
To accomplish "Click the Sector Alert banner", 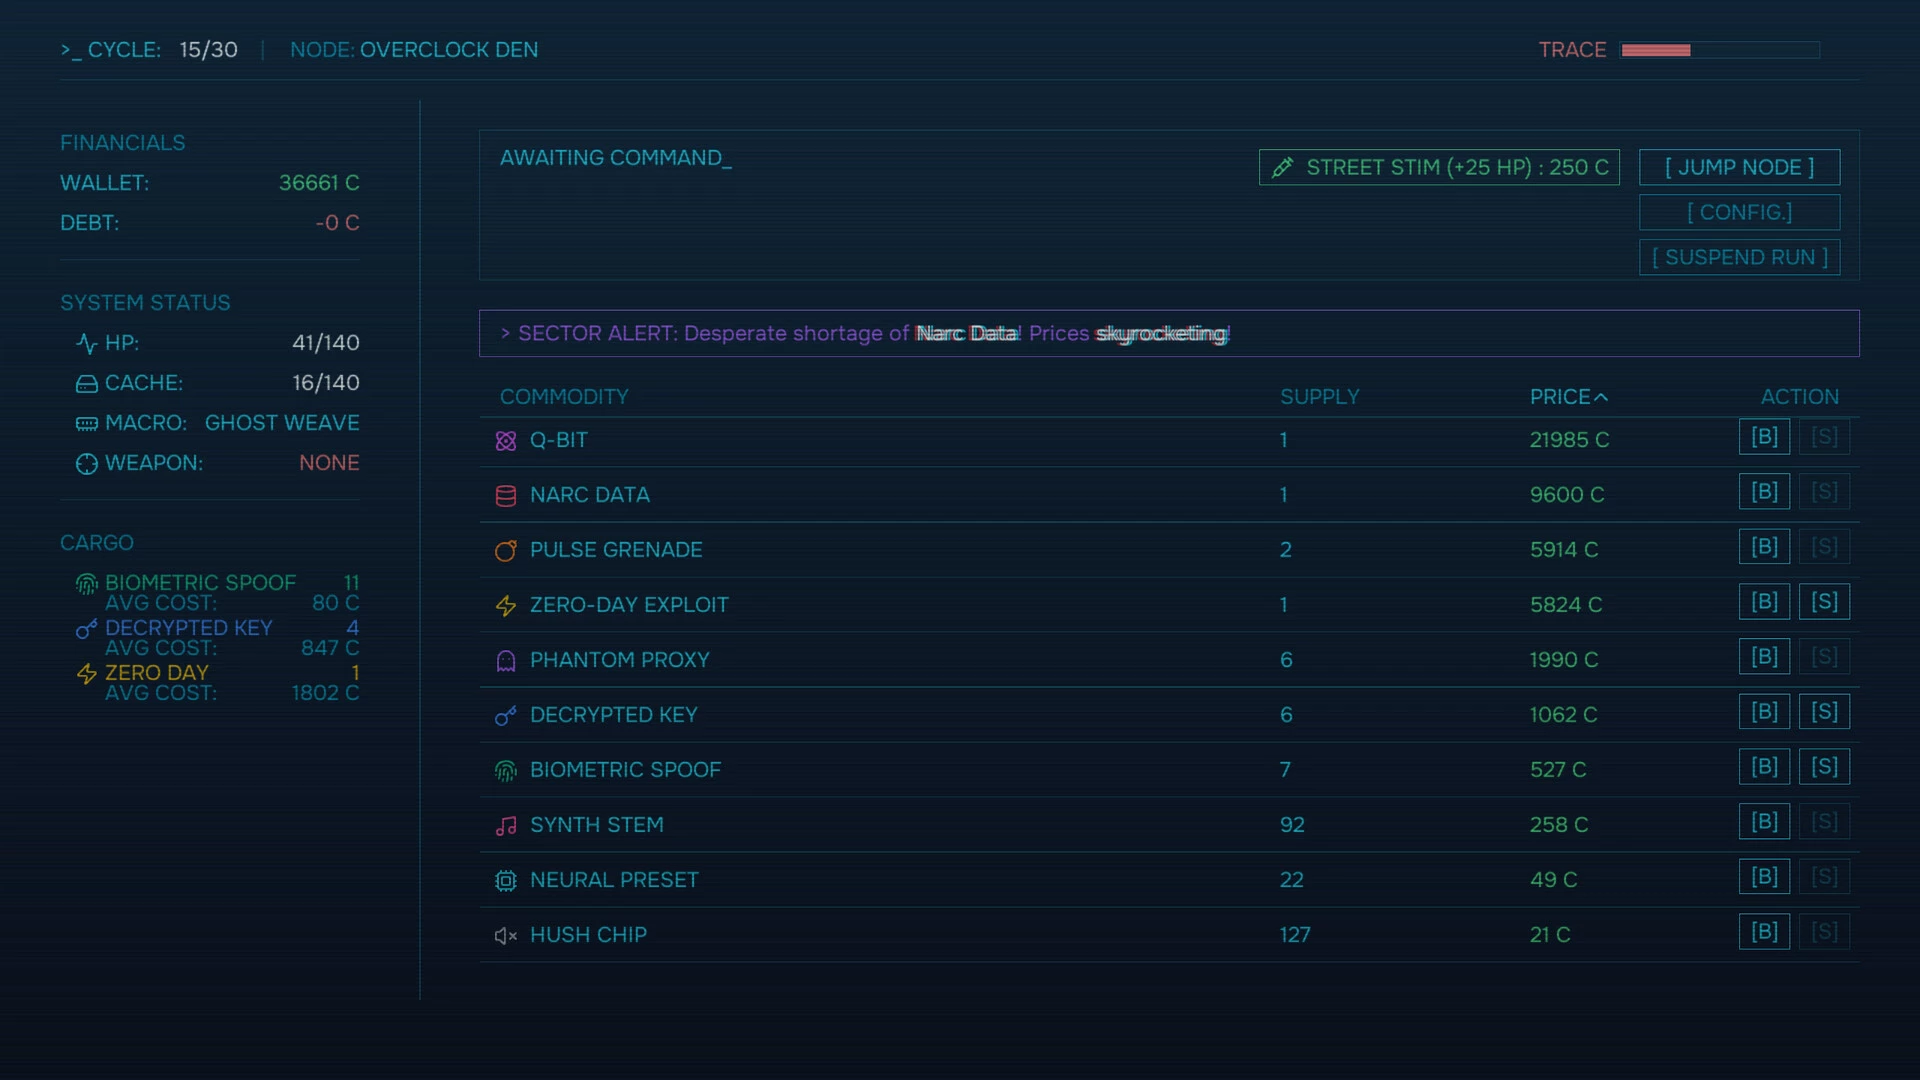I will [x=1169, y=333].
